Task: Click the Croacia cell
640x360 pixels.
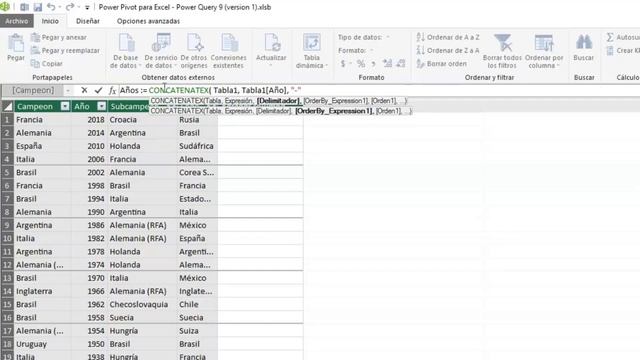Action: (x=142, y=120)
